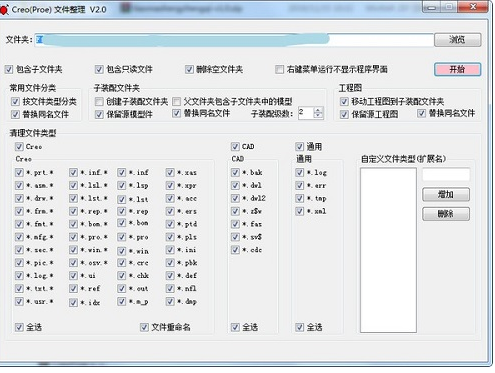Toggle 按文件类型分类 checkbox
495x373 pixels.
[x=15, y=101]
